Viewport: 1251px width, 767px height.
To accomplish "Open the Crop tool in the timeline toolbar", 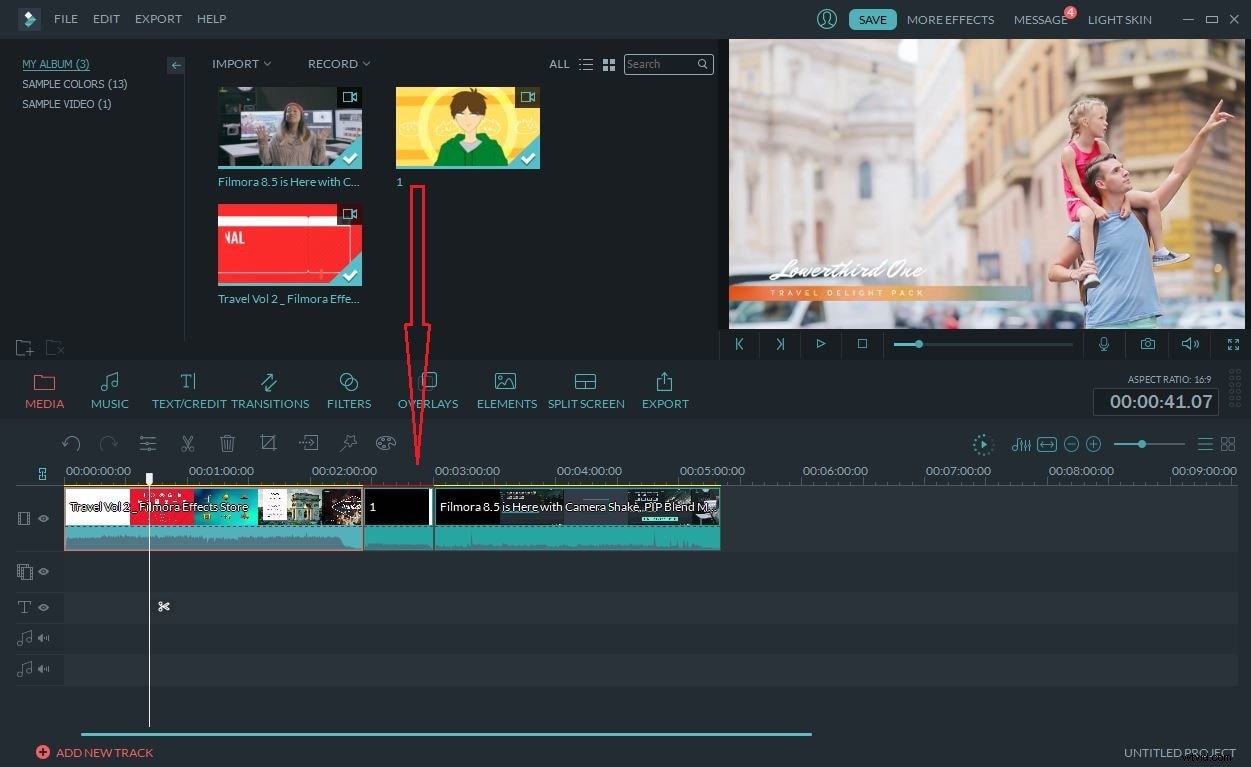I will 269,443.
